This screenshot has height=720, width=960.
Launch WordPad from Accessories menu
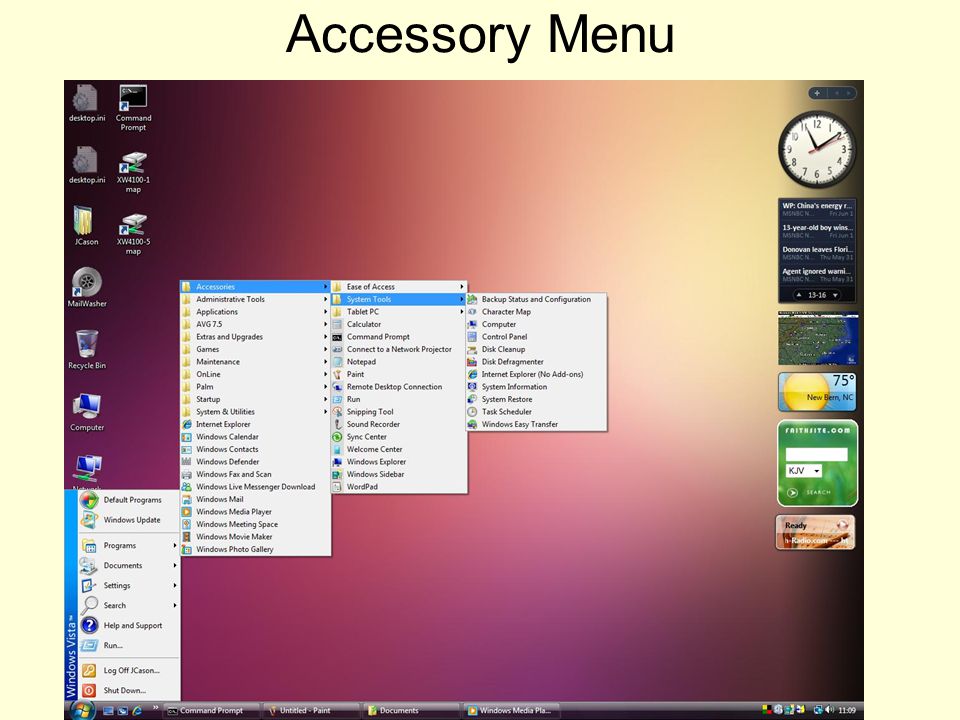coord(399,487)
